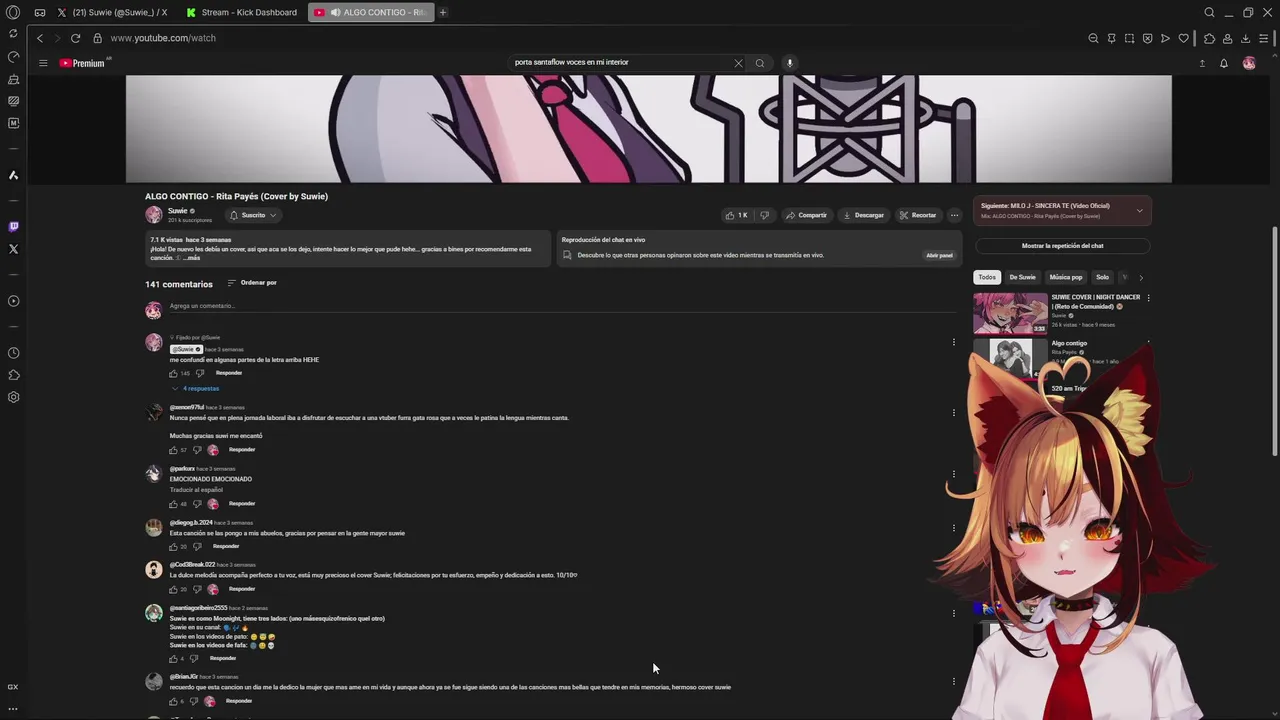Open the Opera GX main menu icon
The image size is (1280, 720).
click(13, 12)
